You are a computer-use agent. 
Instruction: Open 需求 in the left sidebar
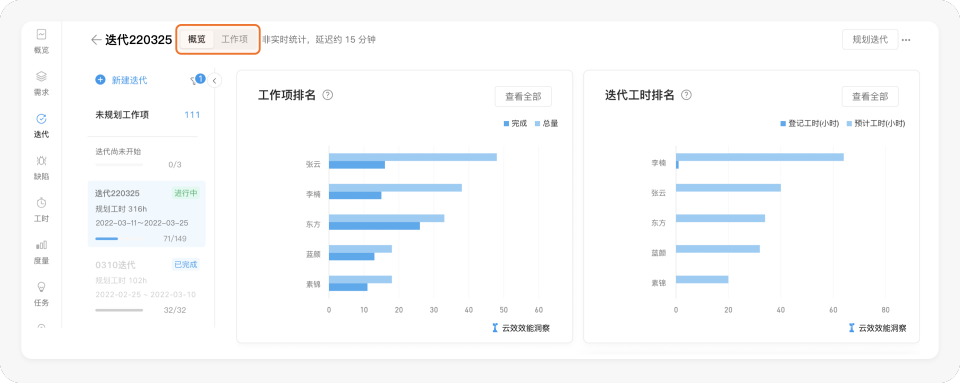click(x=41, y=83)
